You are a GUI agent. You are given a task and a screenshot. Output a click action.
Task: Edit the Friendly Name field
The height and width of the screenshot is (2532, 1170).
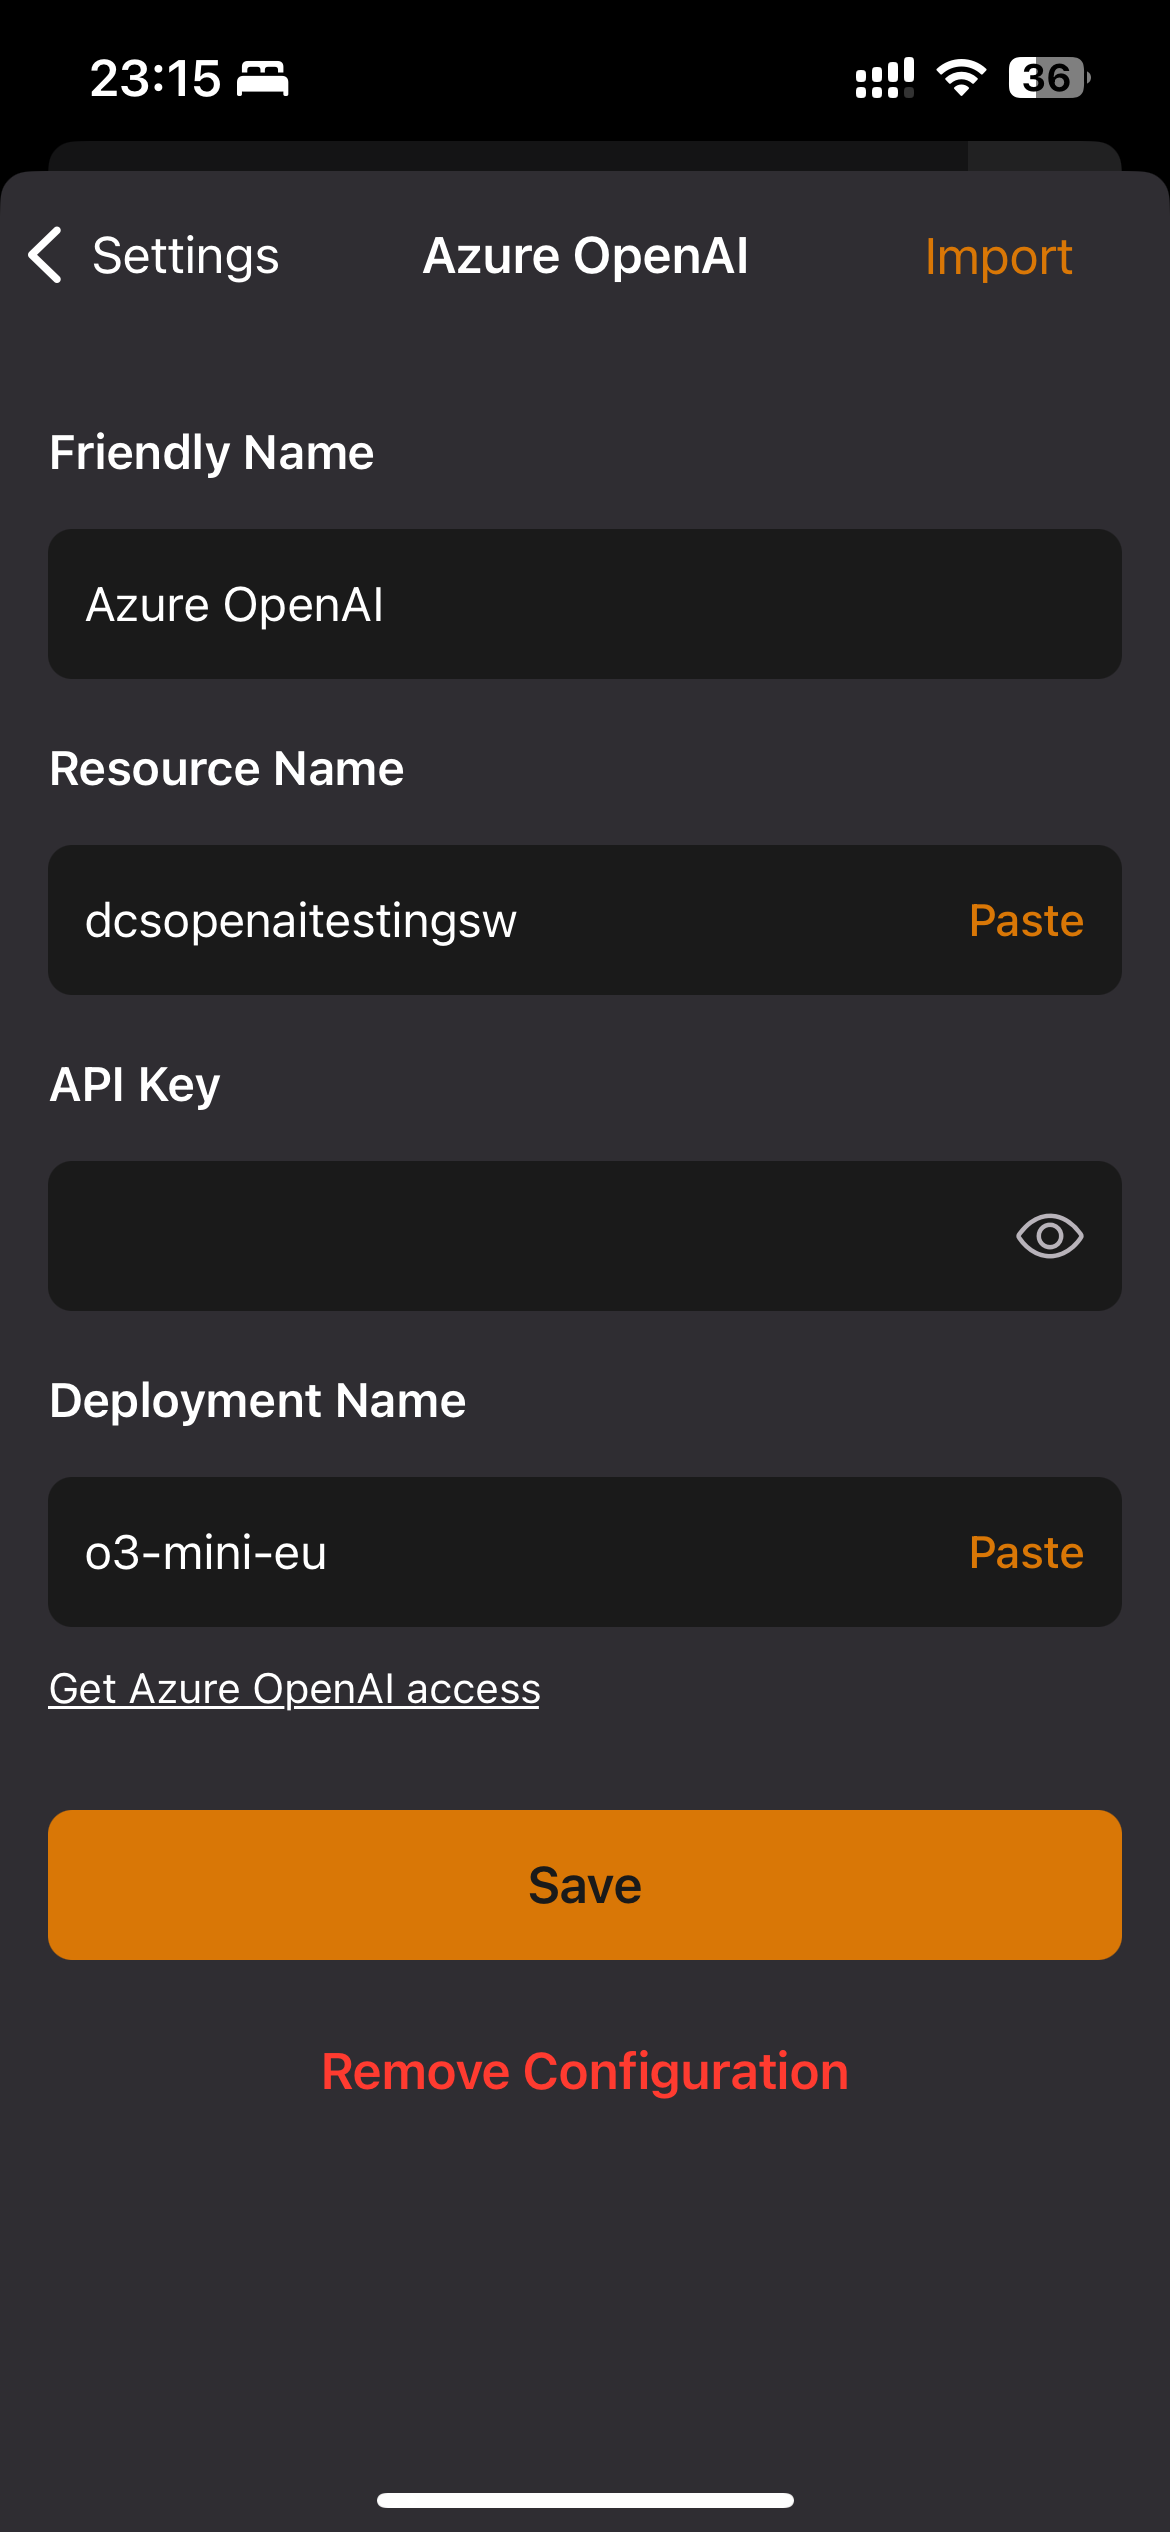(x=585, y=604)
